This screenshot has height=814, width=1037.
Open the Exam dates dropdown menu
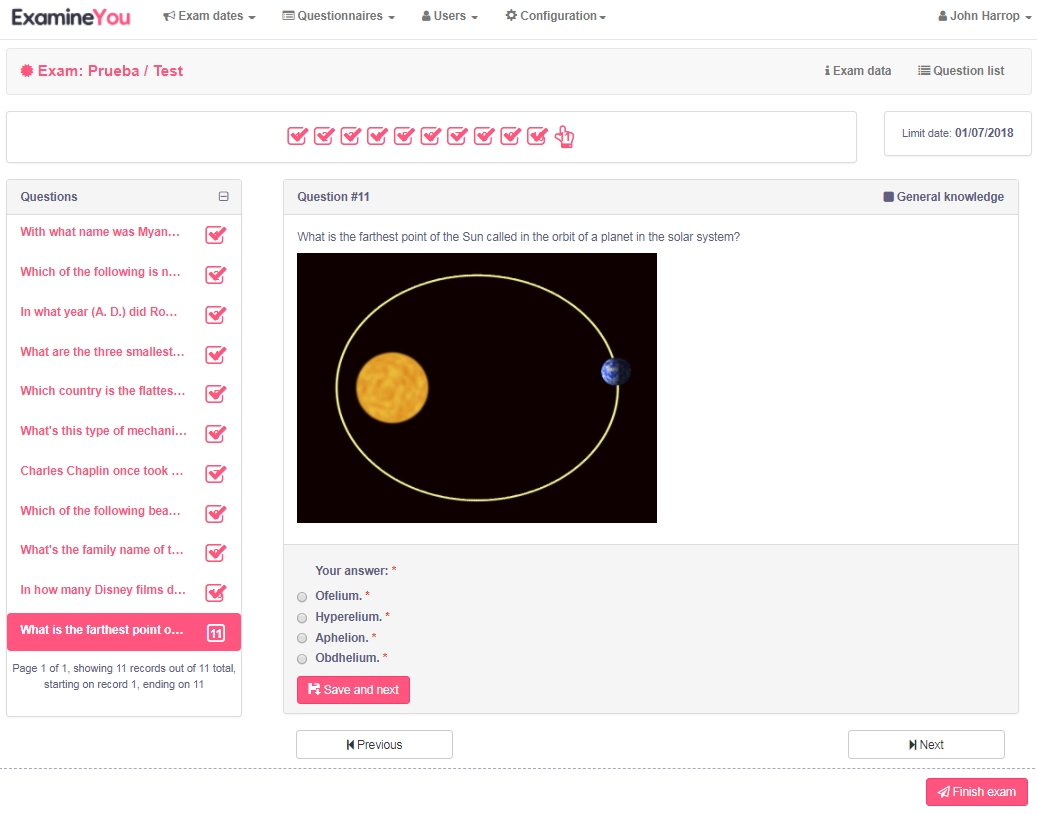coord(209,16)
